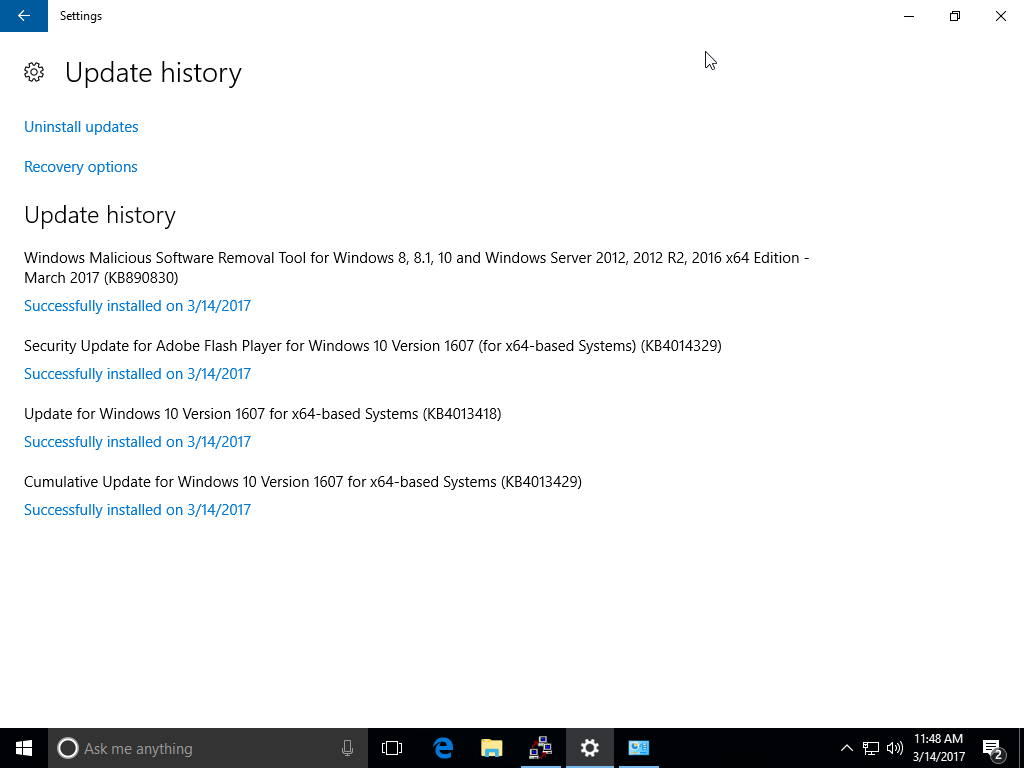Open volume control tray icon
The width and height of the screenshot is (1024, 768).
click(x=895, y=748)
